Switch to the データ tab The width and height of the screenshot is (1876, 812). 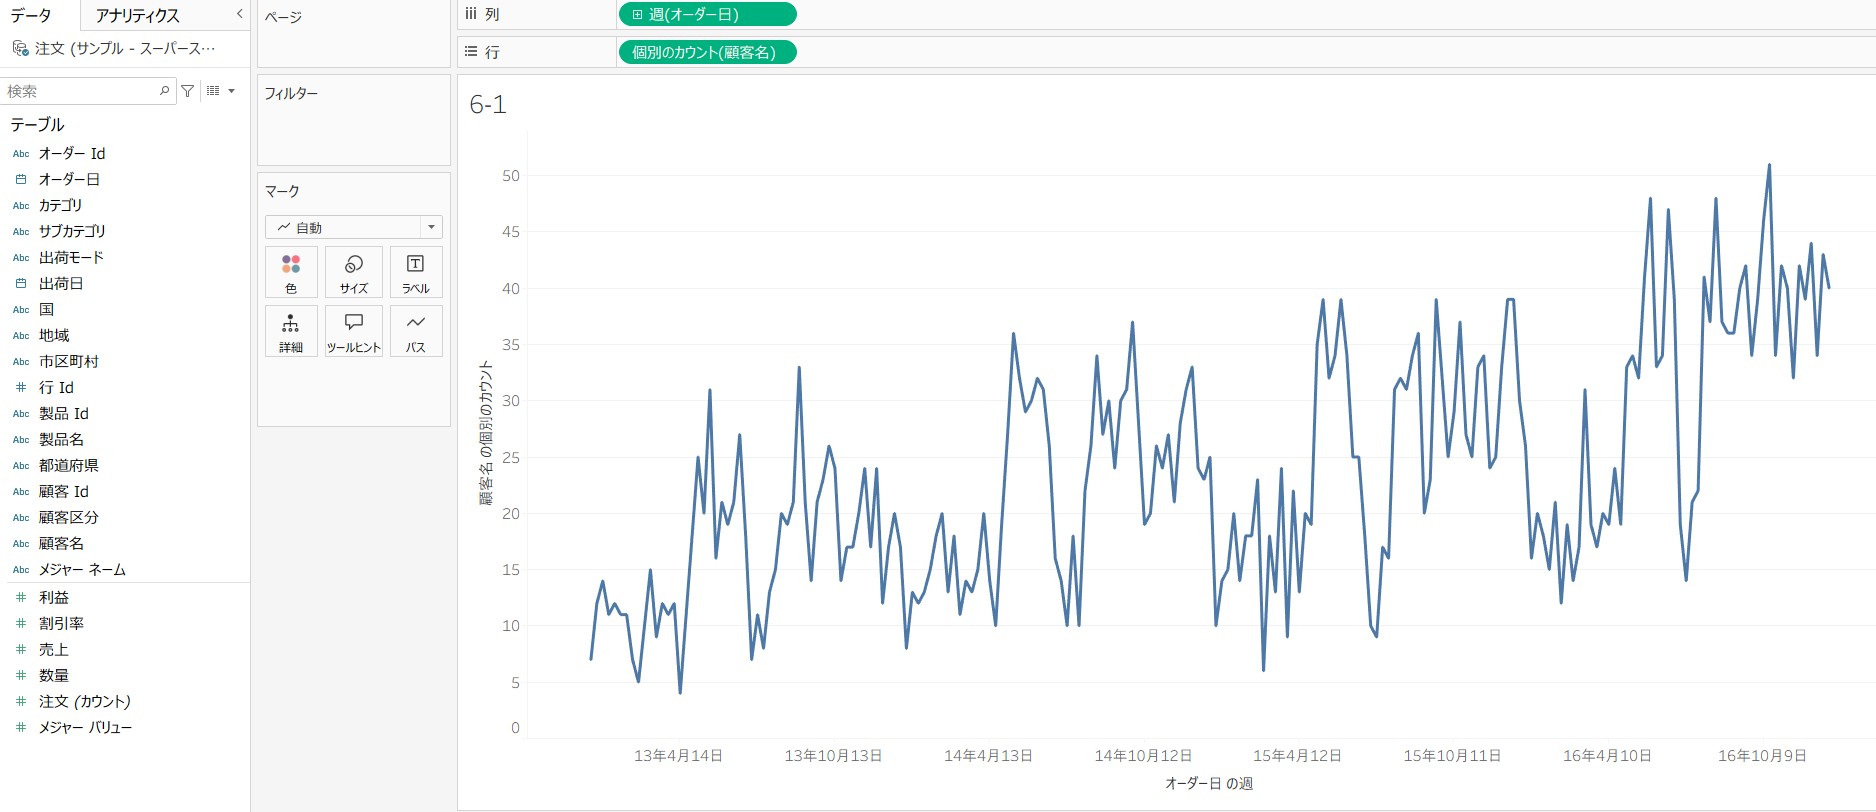tap(31, 15)
